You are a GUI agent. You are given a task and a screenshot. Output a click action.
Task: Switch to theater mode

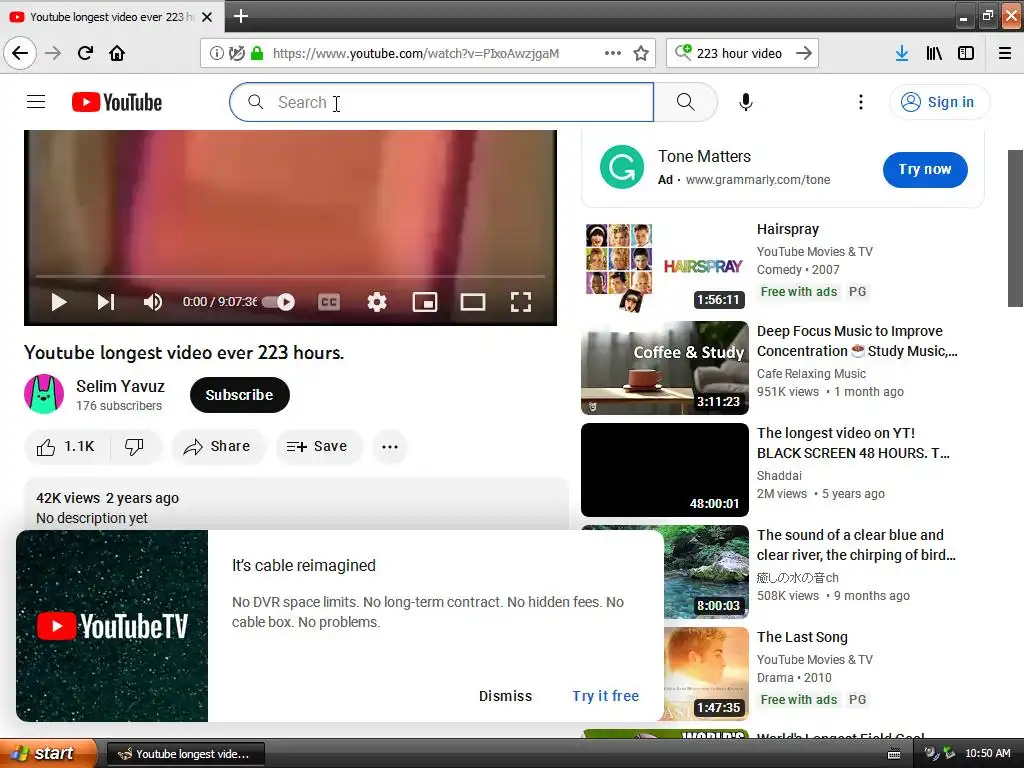[x=473, y=302]
